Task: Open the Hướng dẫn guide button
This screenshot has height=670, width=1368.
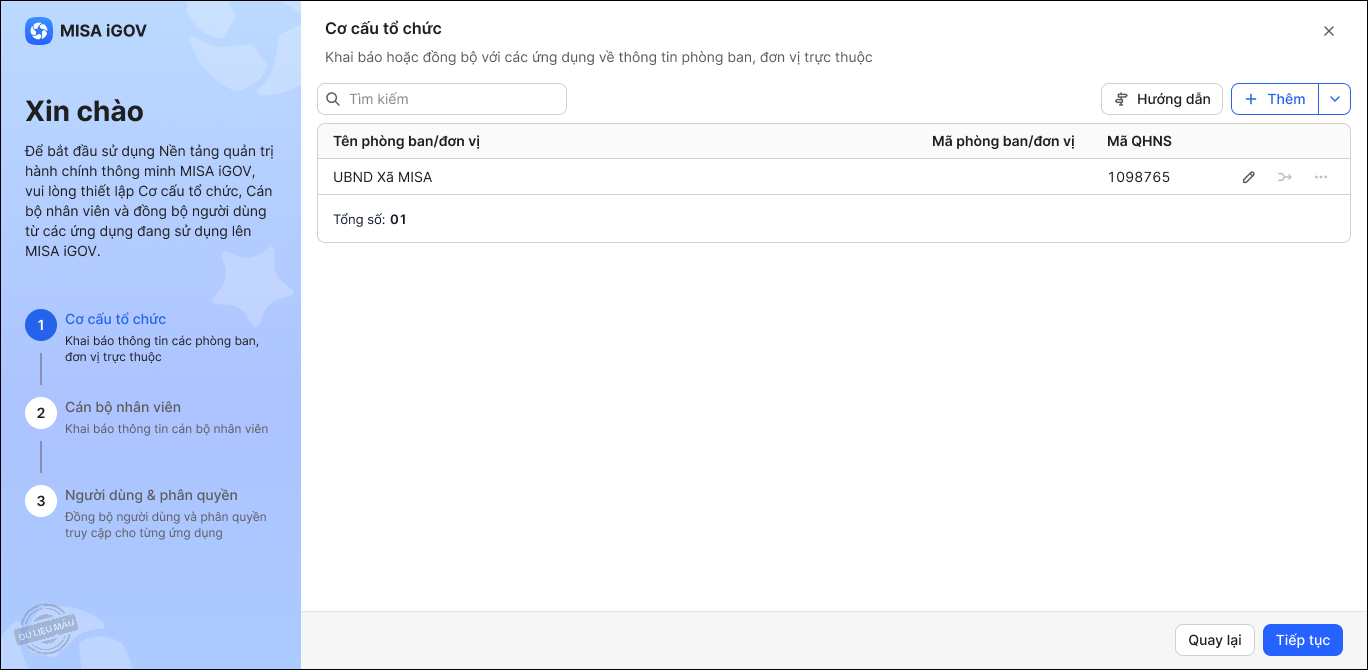Action: click(1162, 99)
